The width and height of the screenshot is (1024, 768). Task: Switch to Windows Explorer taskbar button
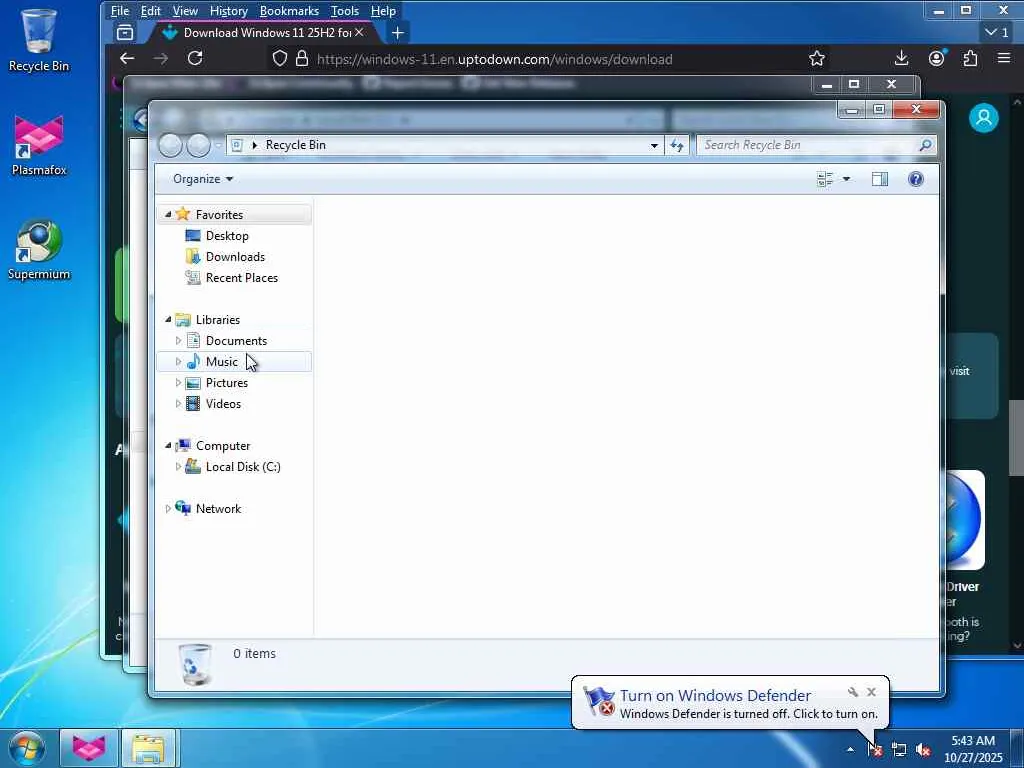148,748
